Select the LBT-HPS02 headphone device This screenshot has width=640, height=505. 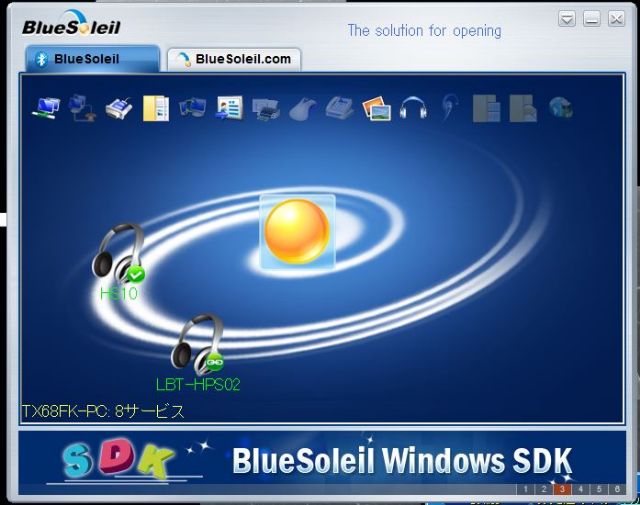(x=197, y=345)
